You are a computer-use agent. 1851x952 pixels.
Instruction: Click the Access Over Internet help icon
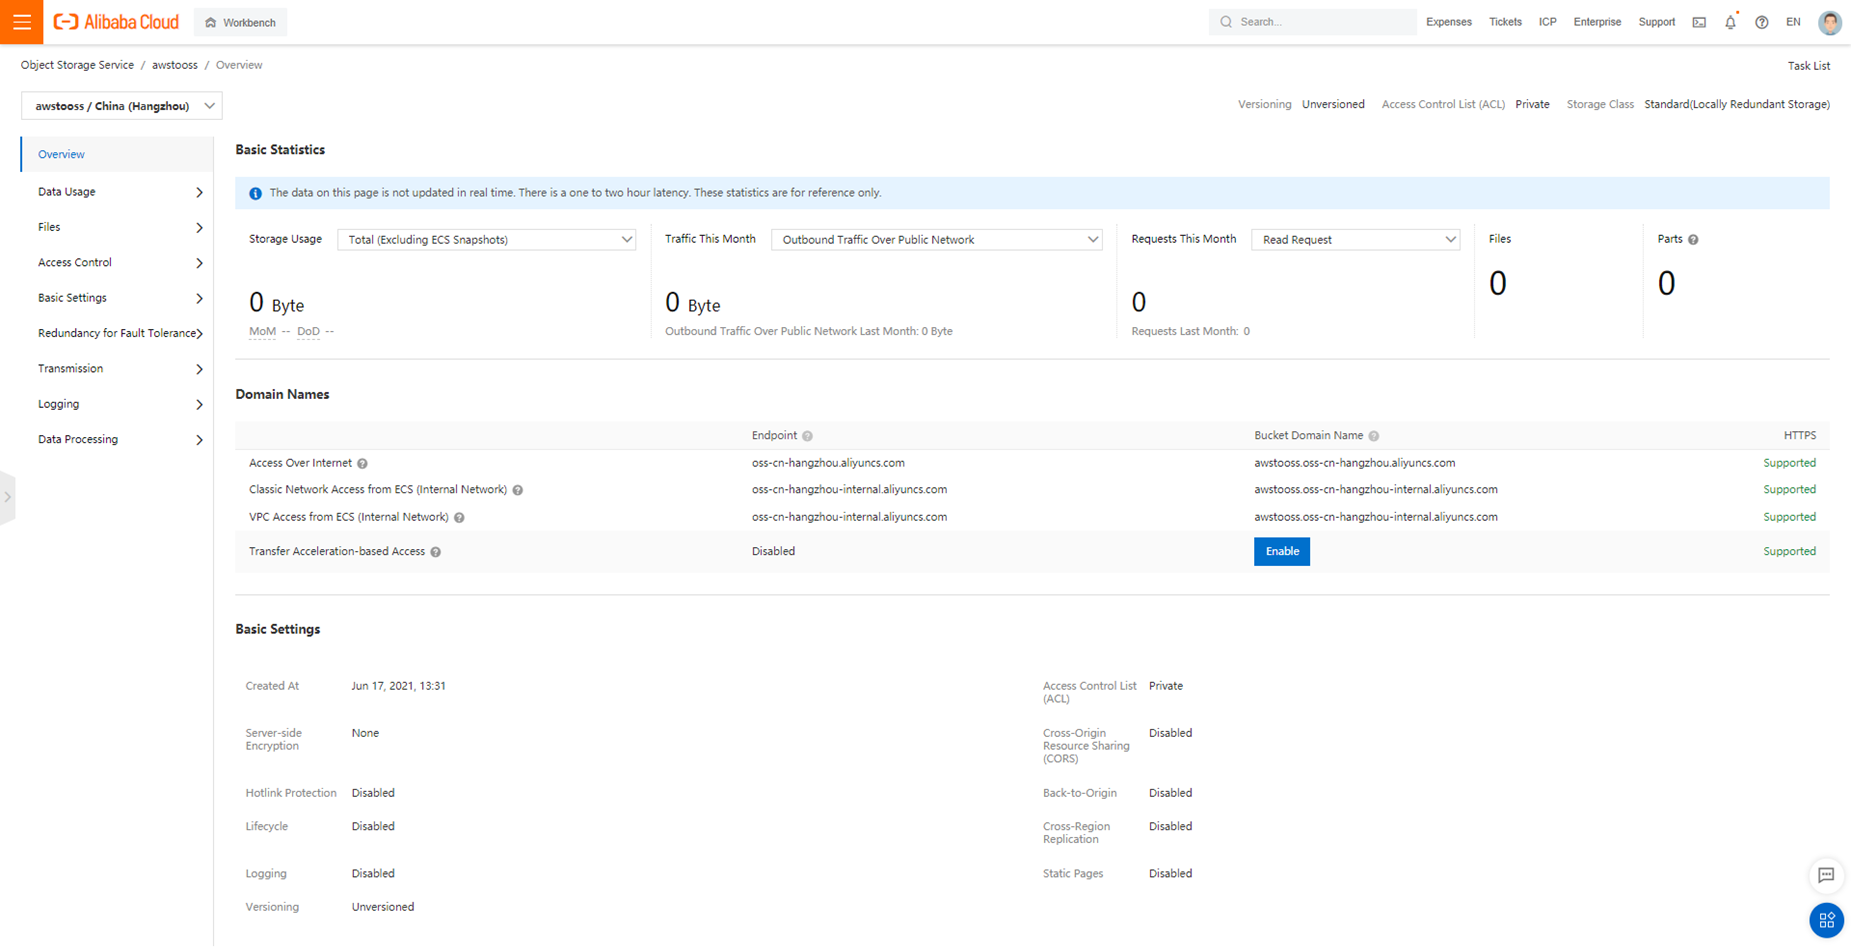click(362, 464)
